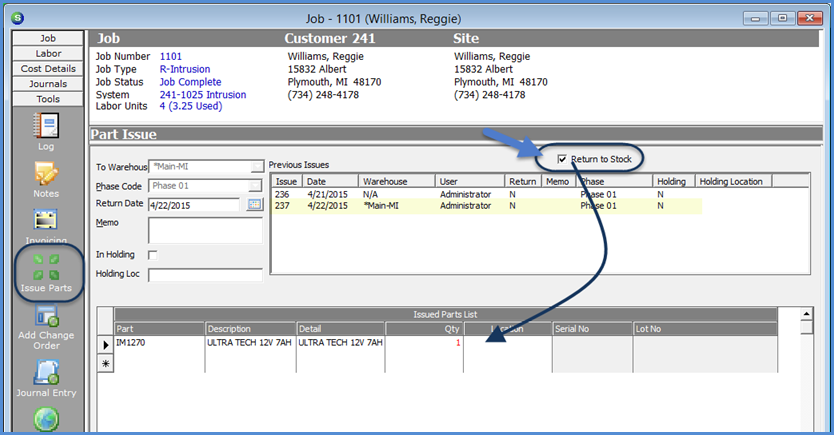Click the Memo column header in Previous Issues
This screenshot has width=834, height=435.
(558, 181)
